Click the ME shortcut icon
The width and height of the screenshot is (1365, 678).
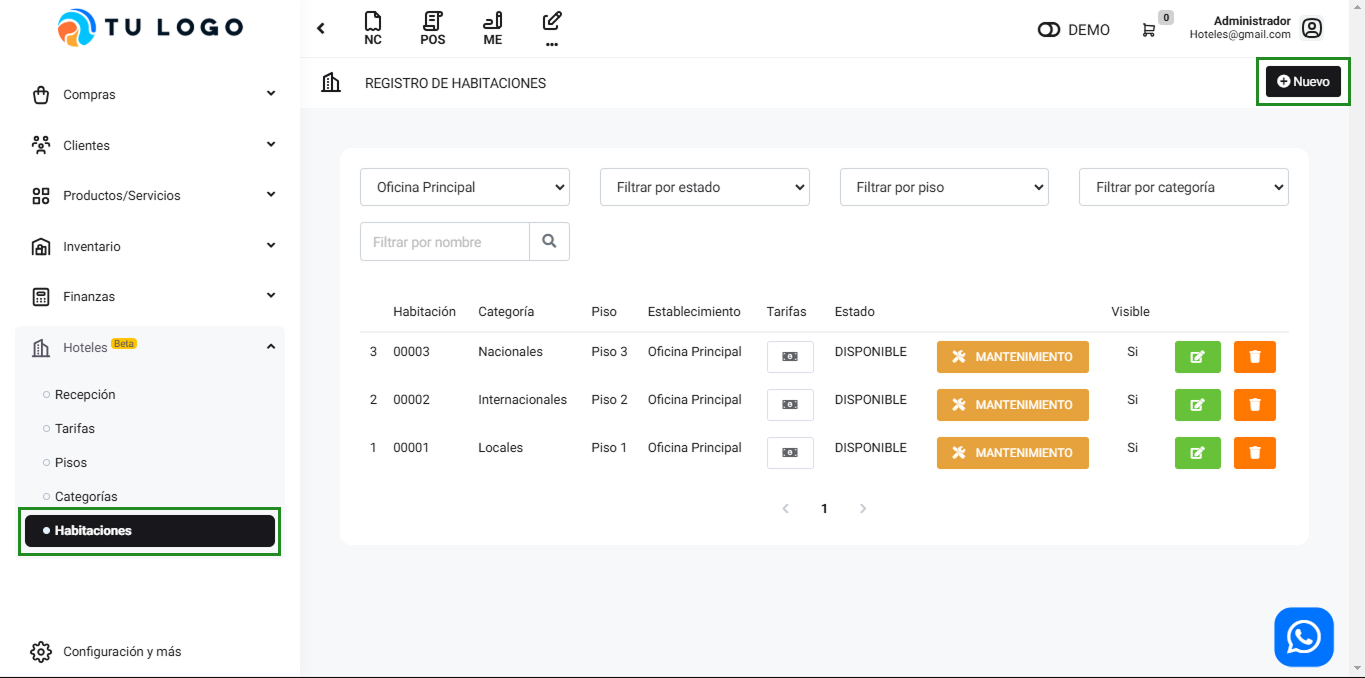(x=493, y=28)
